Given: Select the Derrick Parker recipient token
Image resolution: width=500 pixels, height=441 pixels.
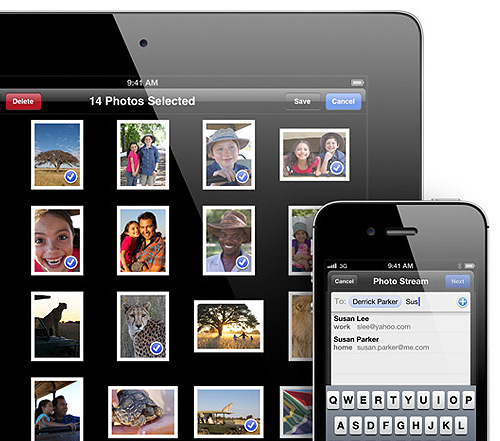Looking at the screenshot, I should [375, 302].
